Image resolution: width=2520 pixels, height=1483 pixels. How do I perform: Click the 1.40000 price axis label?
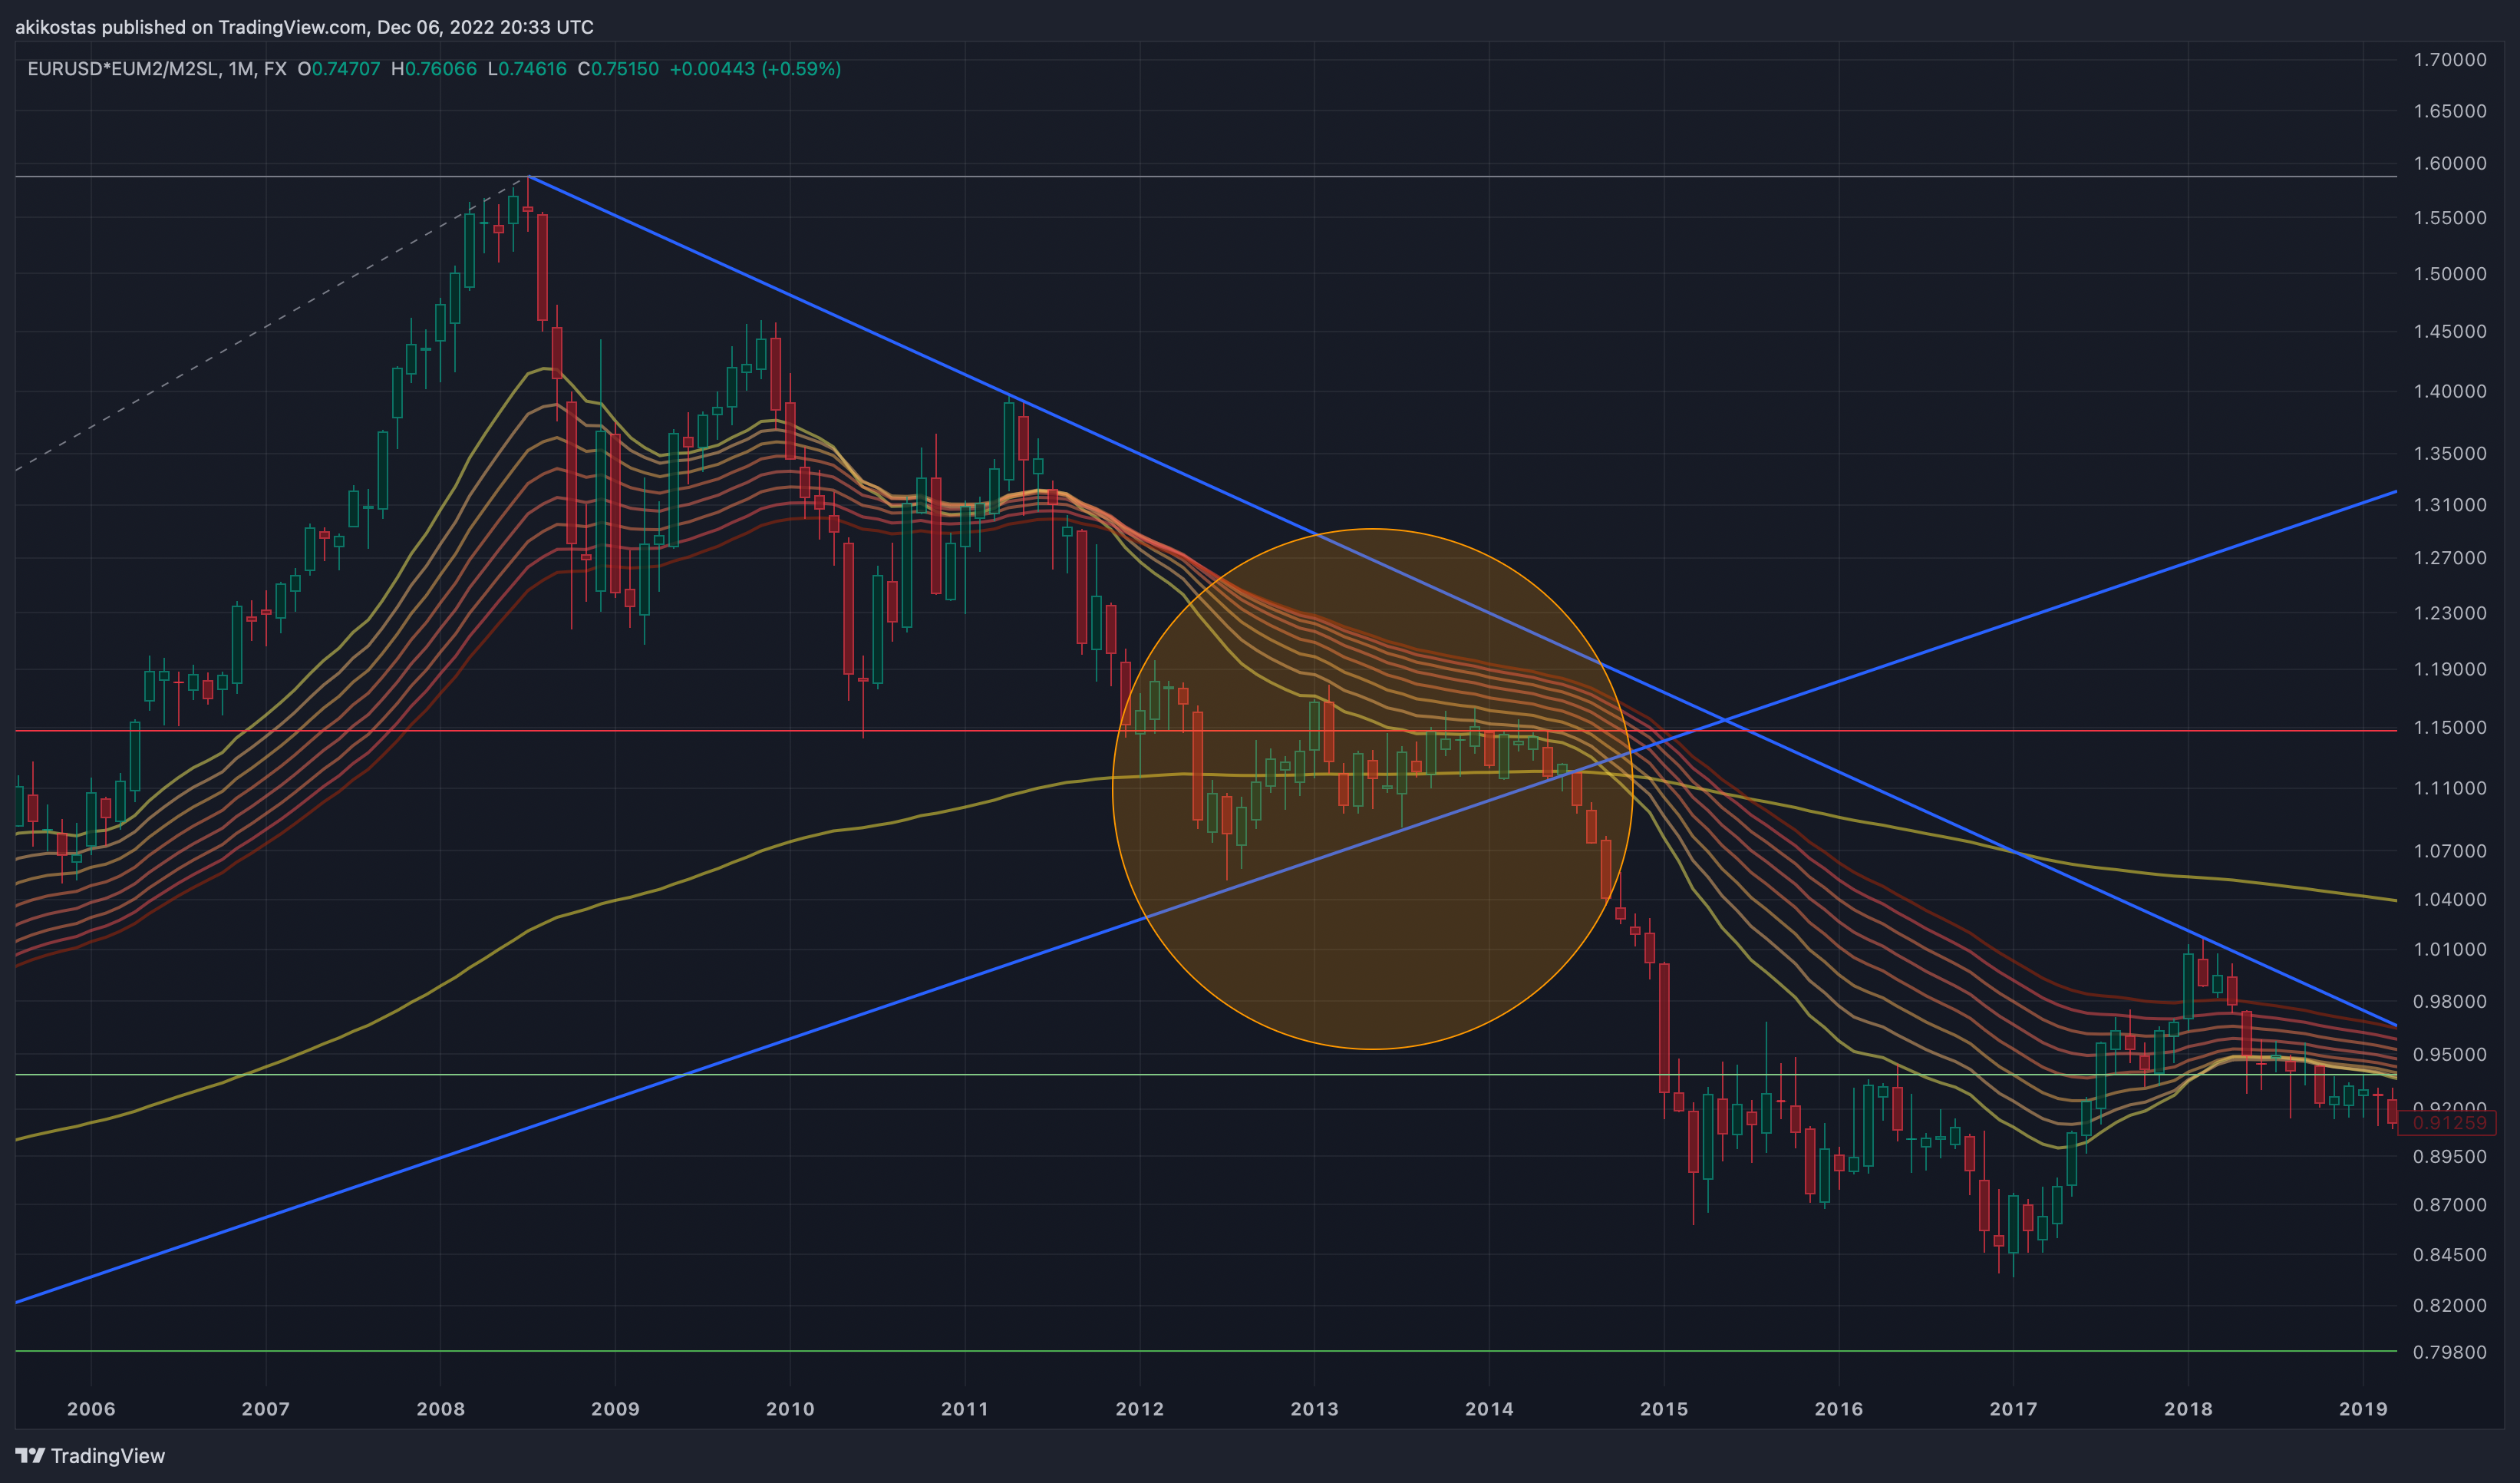click(x=2450, y=391)
